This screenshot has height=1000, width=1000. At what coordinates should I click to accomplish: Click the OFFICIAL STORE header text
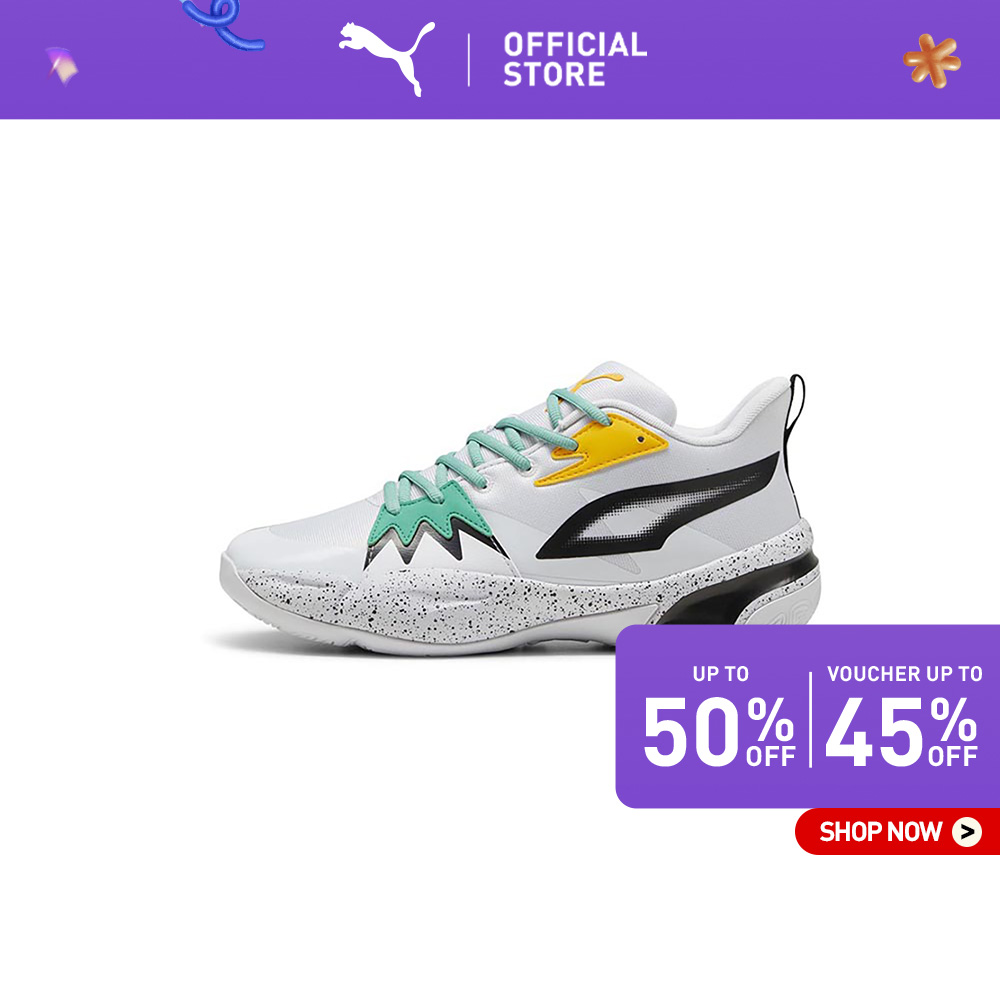575,59
